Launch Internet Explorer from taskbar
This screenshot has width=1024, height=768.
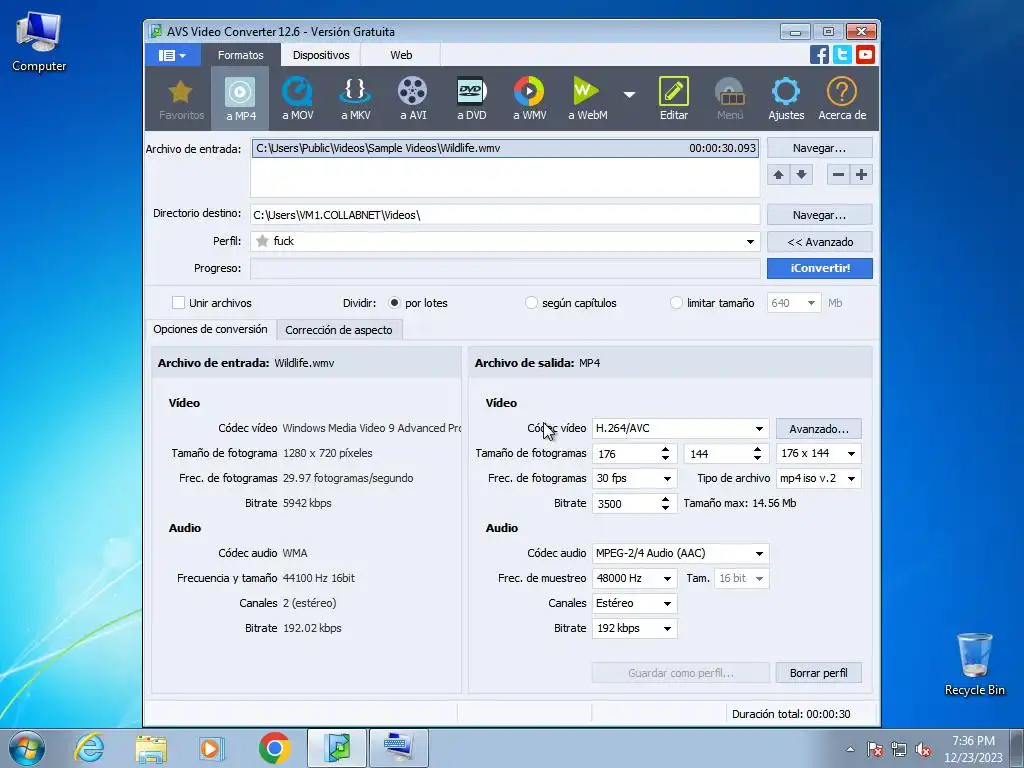pyautogui.click(x=89, y=748)
